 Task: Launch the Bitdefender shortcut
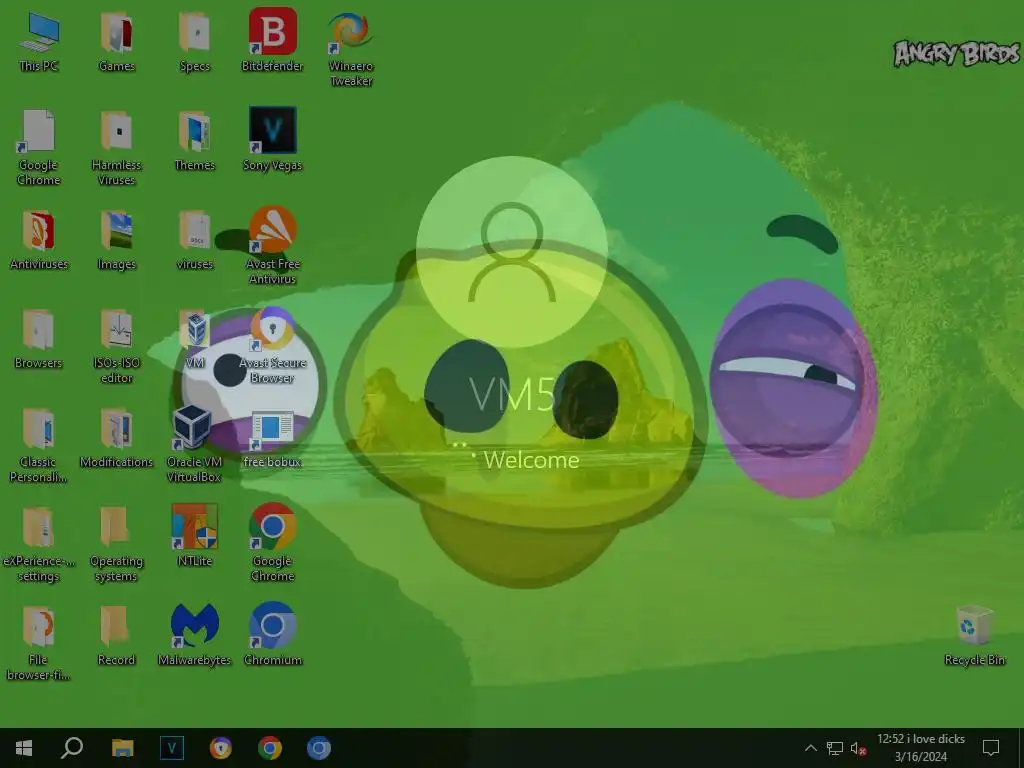coord(272,41)
